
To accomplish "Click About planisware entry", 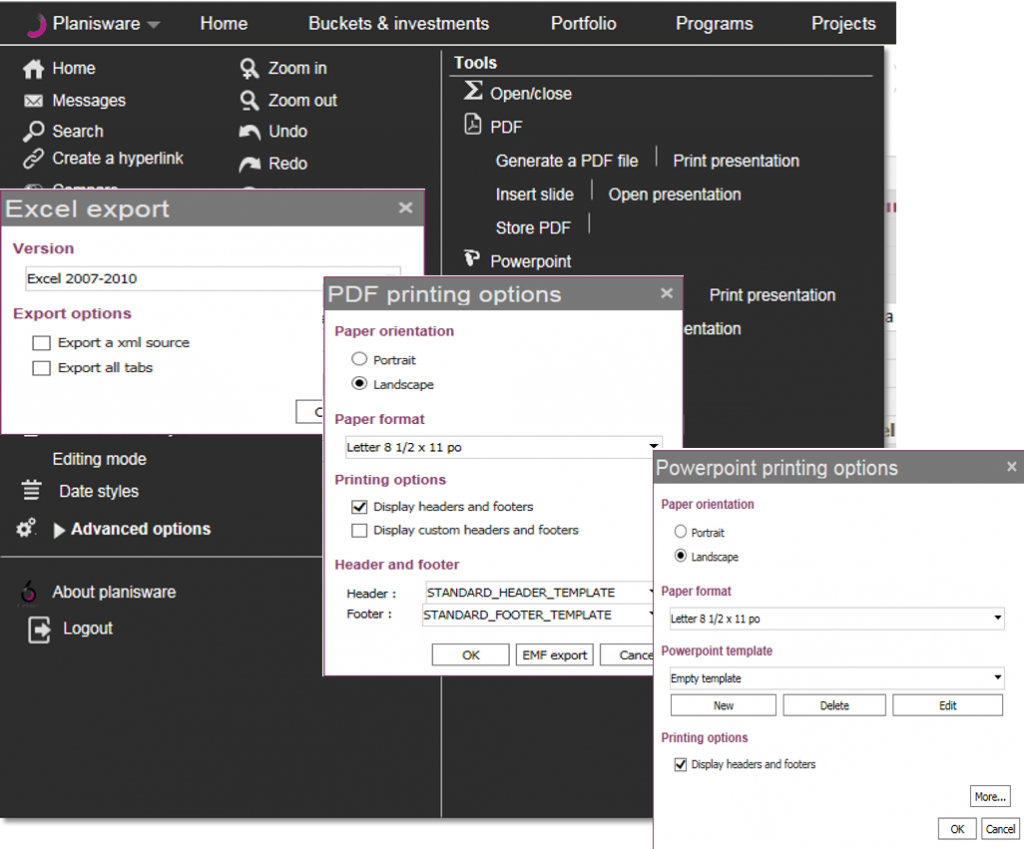I will point(114,592).
